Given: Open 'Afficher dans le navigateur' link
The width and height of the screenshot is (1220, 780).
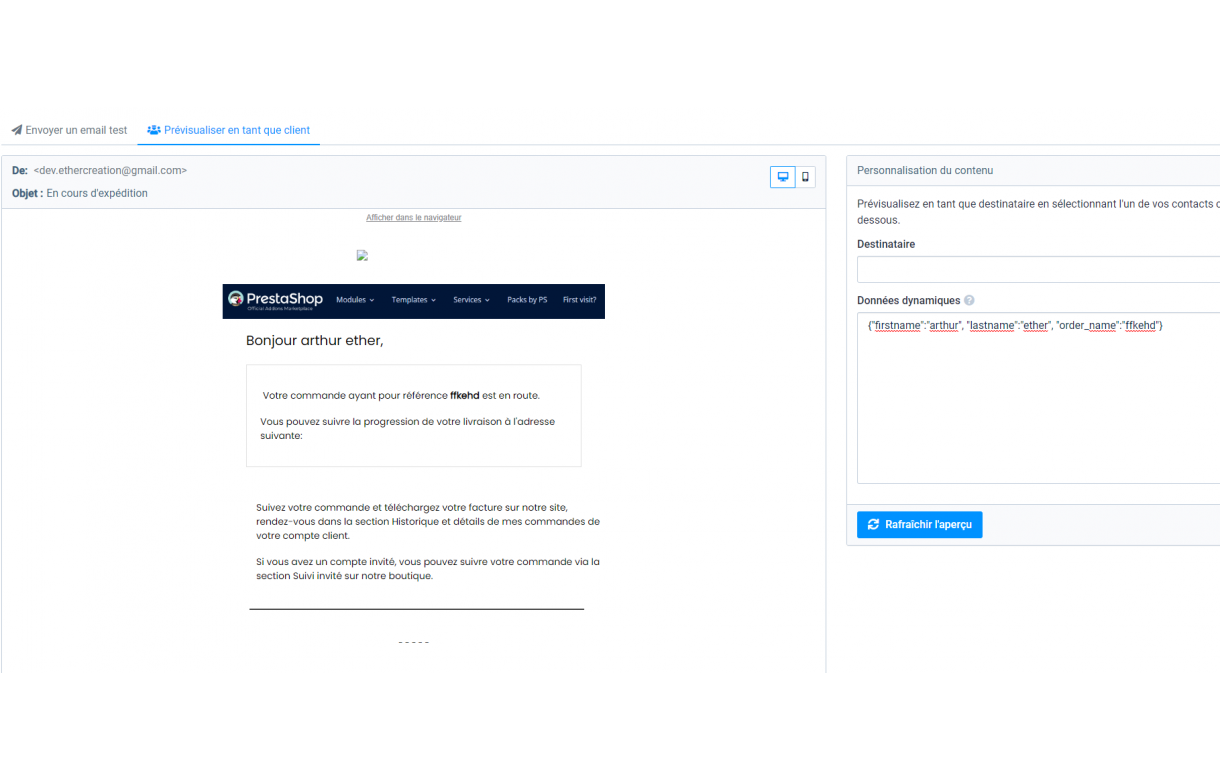Looking at the screenshot, I should click(x=414, y=217).
